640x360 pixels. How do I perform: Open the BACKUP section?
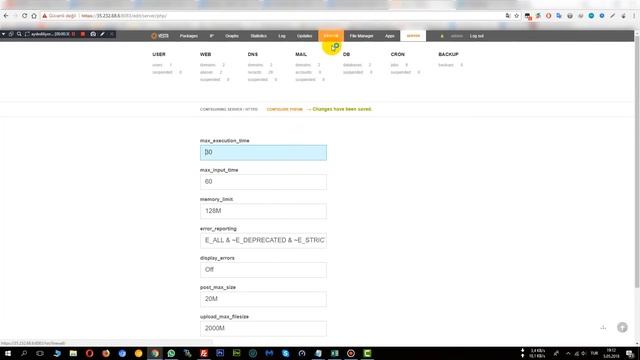(x=448, y=54)
